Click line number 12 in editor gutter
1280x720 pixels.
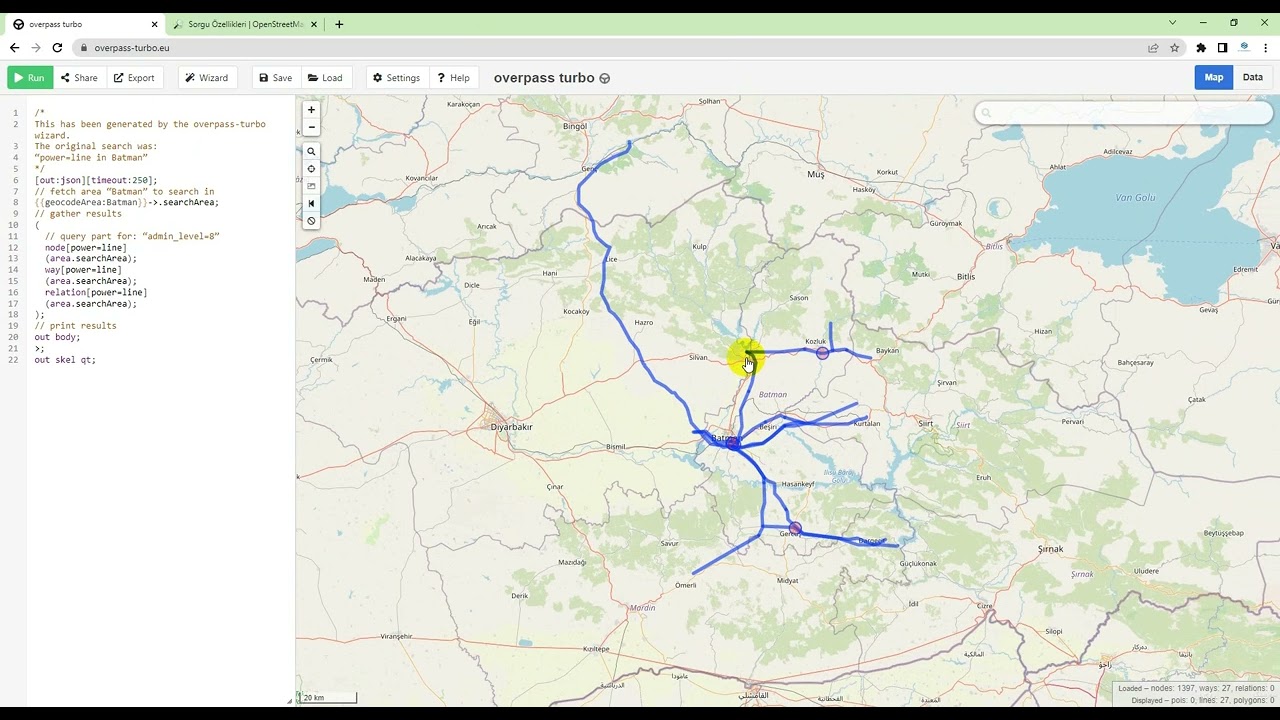click(x=14, y=247)
